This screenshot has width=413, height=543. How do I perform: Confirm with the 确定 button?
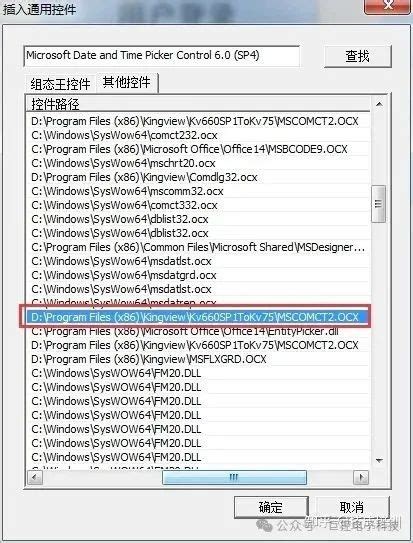point(271,507)
